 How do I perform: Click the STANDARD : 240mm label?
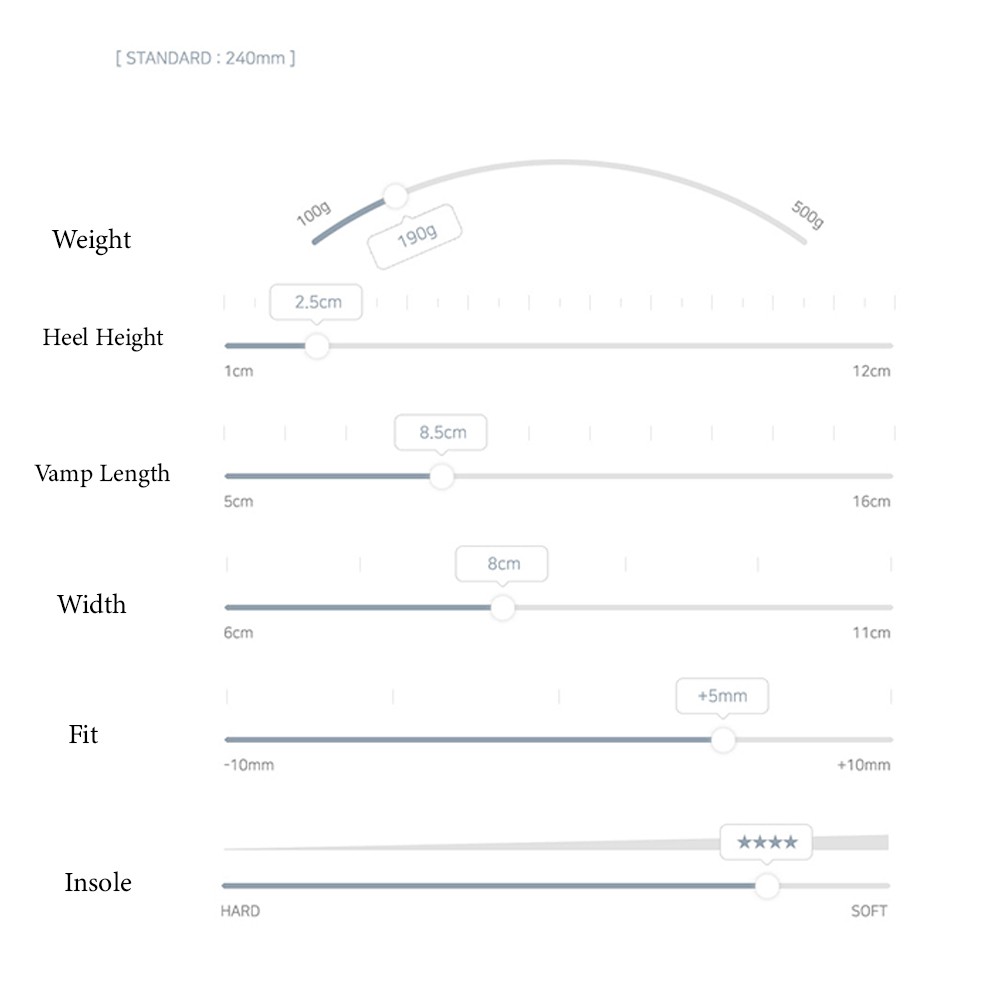pos(205,58)
